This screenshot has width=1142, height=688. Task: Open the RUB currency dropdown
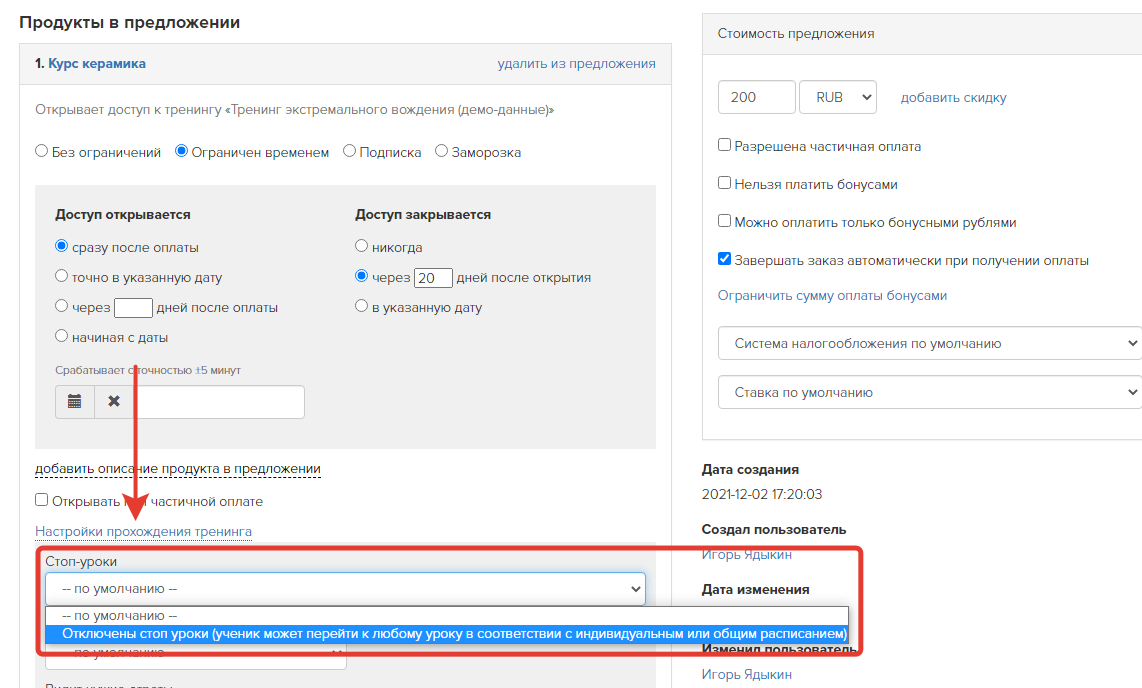tap(838, 97)
